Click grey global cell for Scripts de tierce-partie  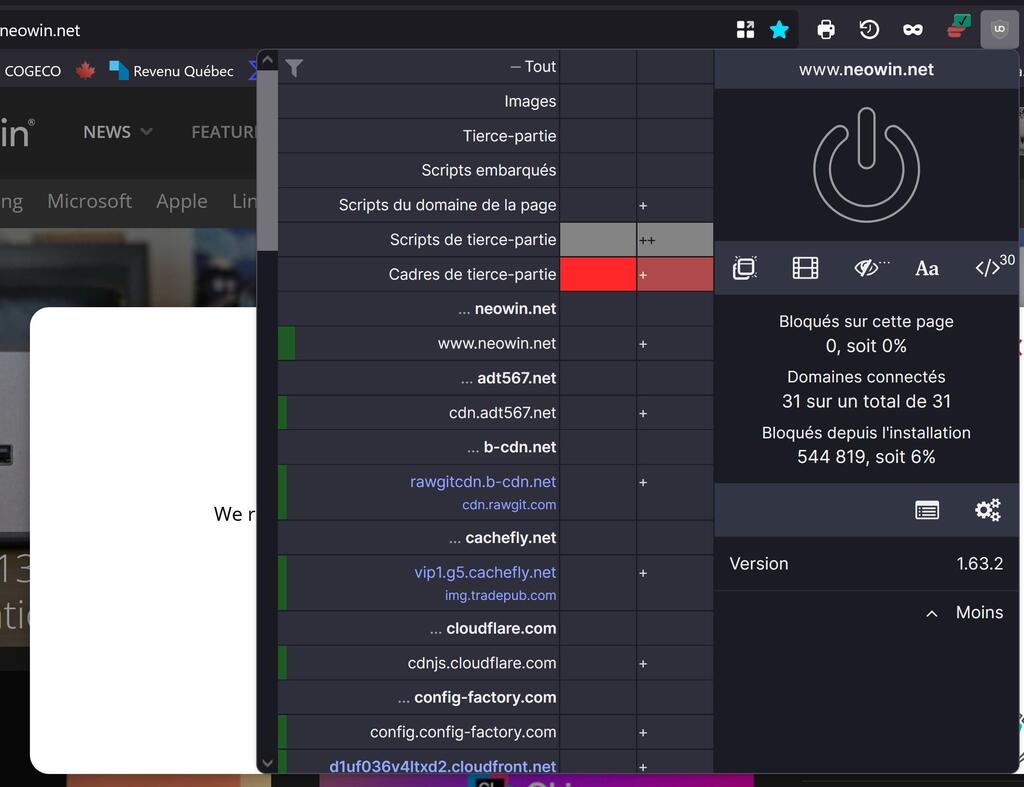pyautogui.click(x=598, y=240)
